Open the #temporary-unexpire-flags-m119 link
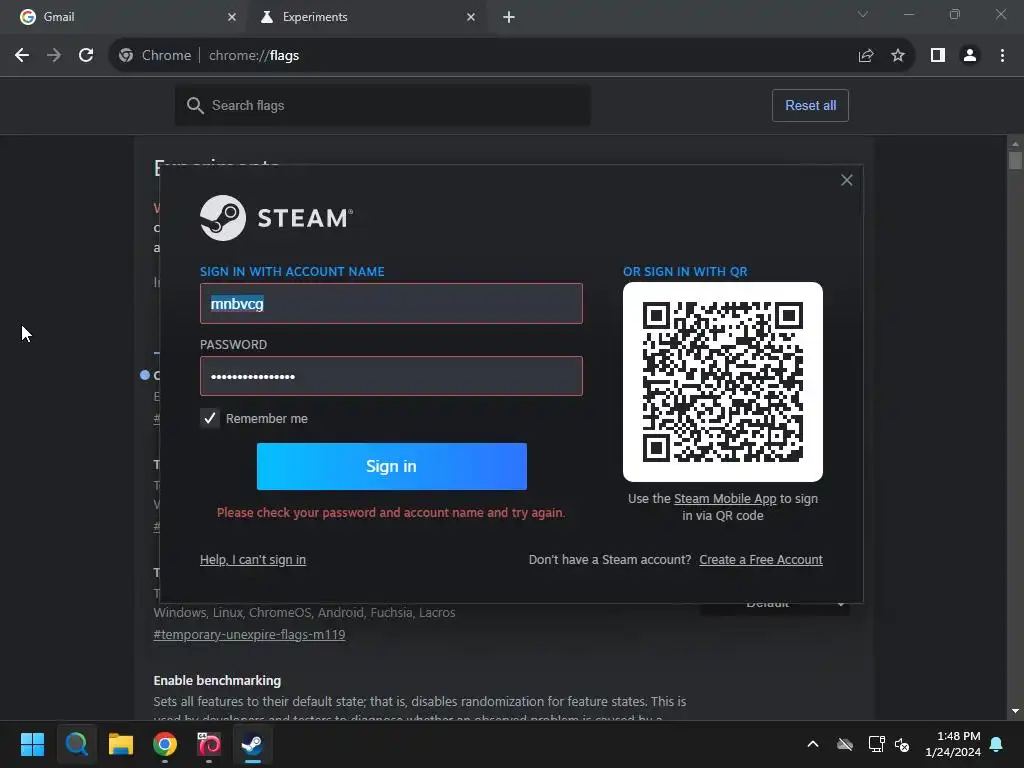Image resolution: width=1024 pixels, height=768 pixels. coord(249,634)
